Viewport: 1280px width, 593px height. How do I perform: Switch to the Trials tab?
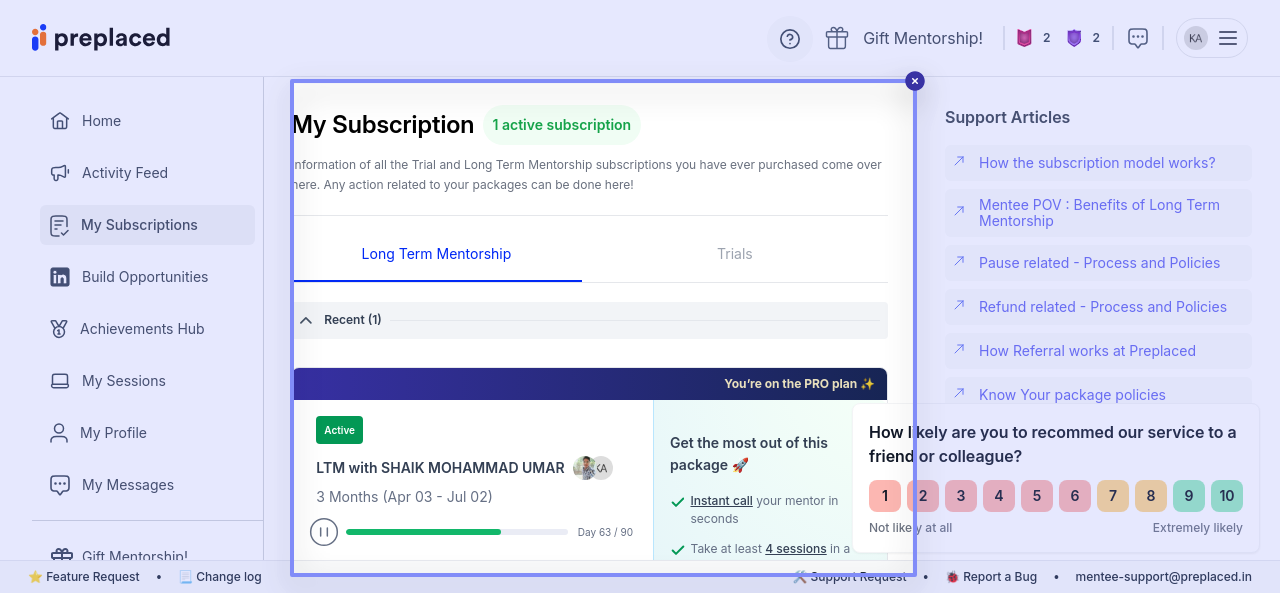pos(734,254)
